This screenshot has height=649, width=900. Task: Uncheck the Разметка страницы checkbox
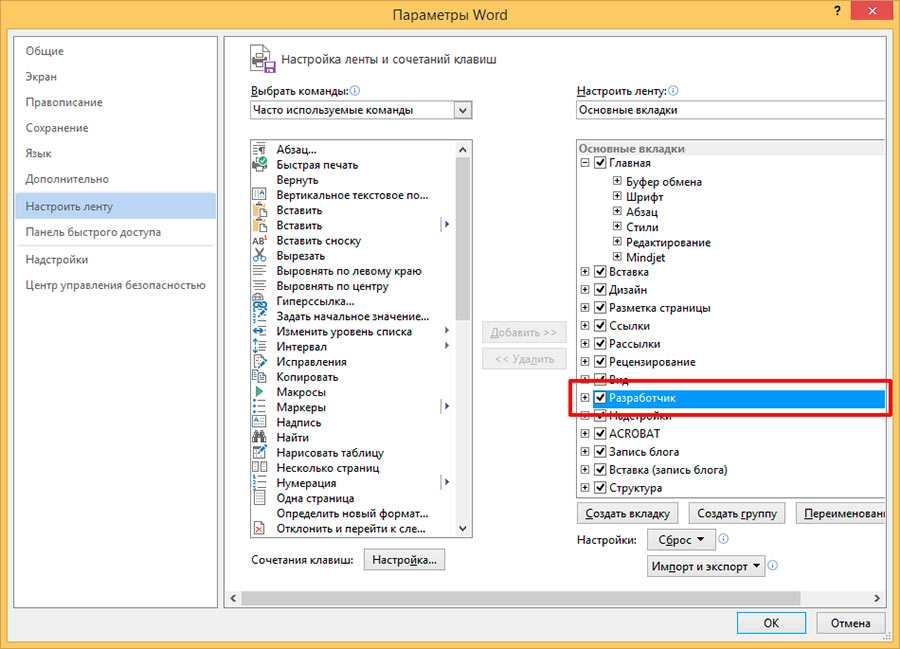pyautogui.click(x=600, y=308)
